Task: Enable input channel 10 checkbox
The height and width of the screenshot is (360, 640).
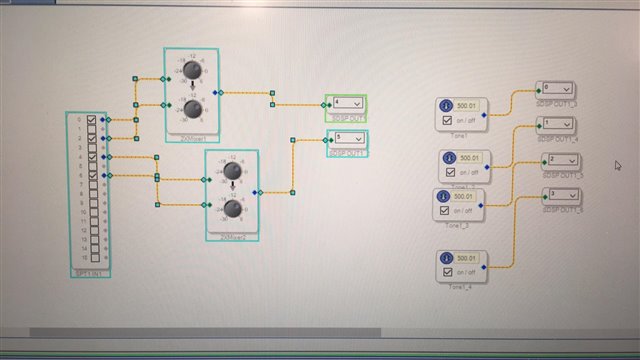Action: [94, 212]
